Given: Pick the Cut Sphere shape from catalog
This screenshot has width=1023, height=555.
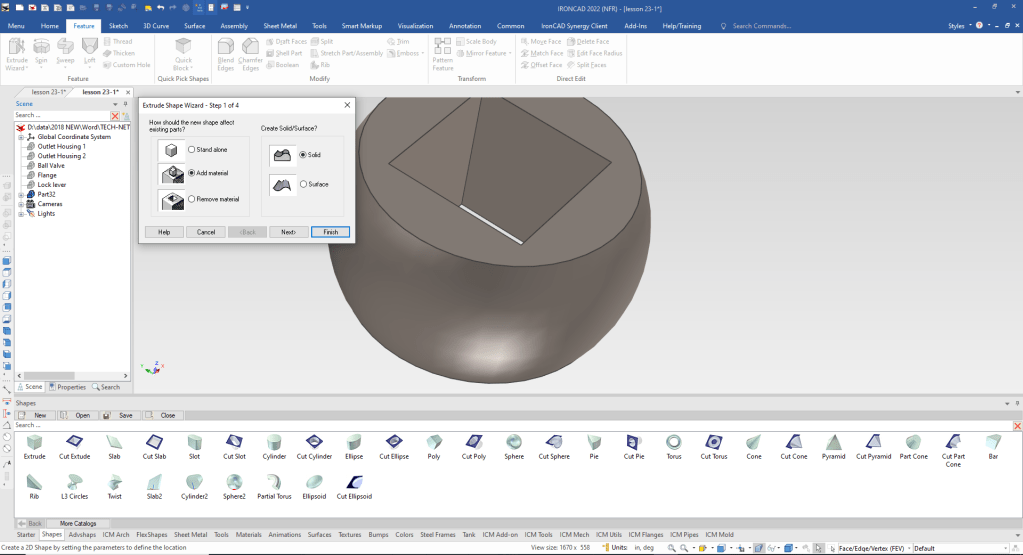Looking at the screenshot, I should pos(554,443).
